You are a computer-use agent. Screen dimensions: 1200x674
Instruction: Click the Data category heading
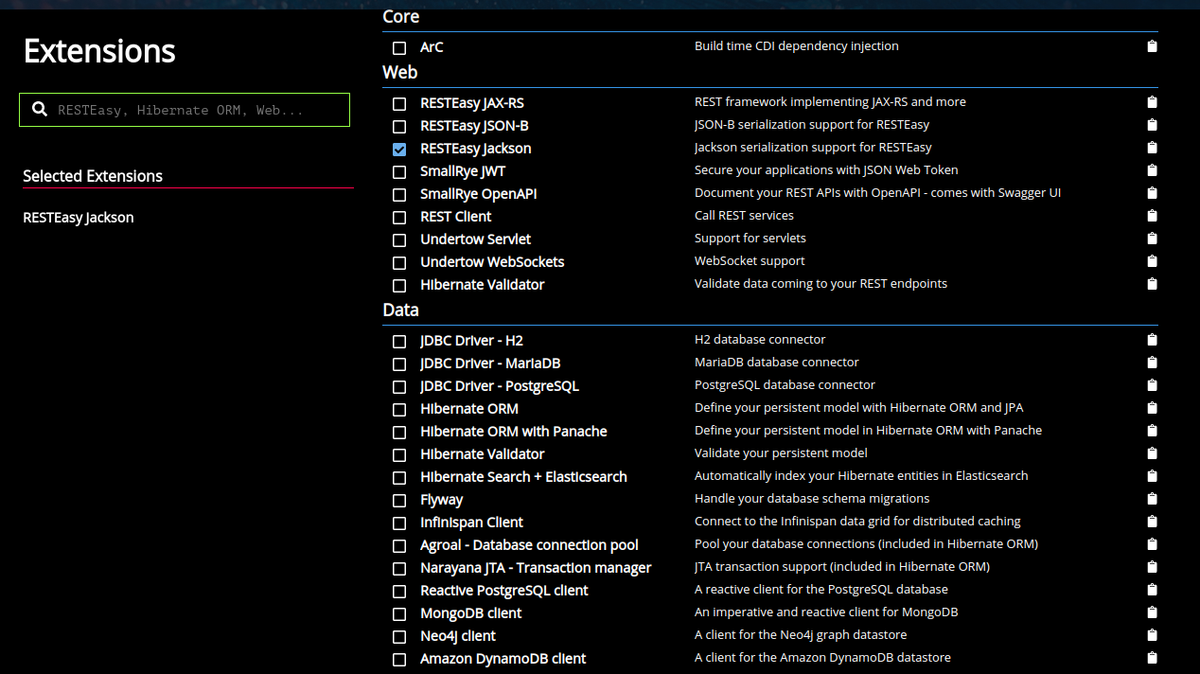pyautogui.click(x=401, y=310)
